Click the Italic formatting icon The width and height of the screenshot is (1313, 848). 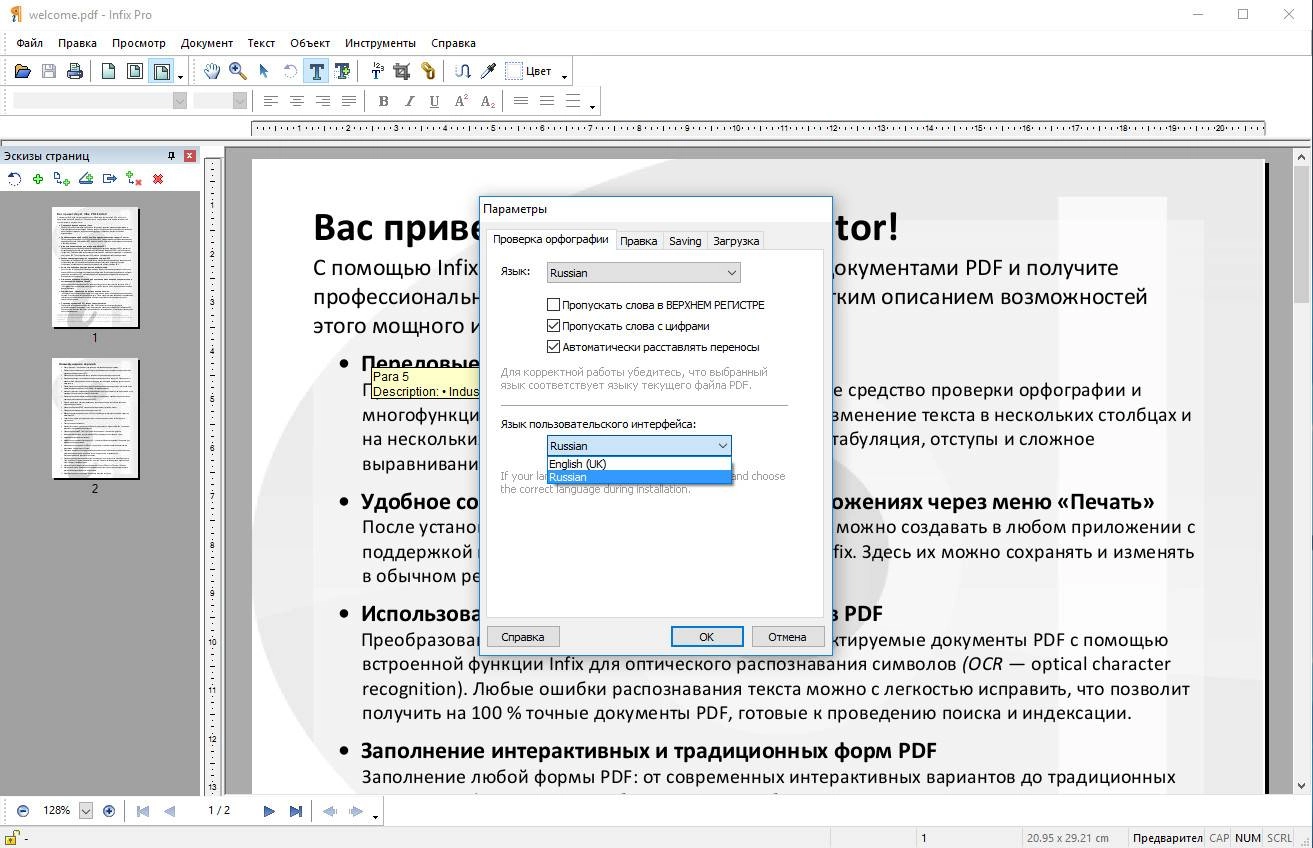[x=409, y=101]
